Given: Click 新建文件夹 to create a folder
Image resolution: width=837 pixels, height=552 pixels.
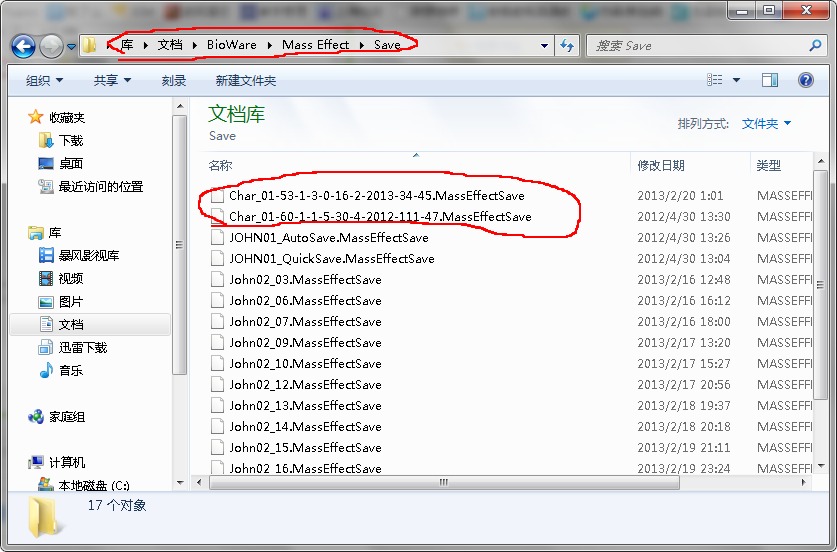Looking at the screenshot, I should pos(246,81).
